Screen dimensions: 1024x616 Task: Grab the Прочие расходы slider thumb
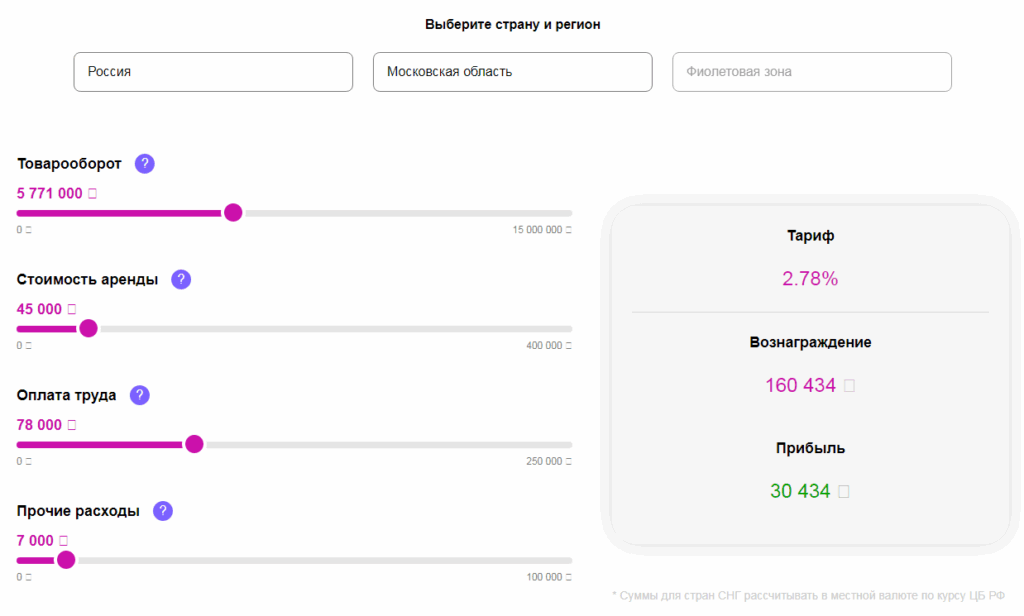click(66, 560)
